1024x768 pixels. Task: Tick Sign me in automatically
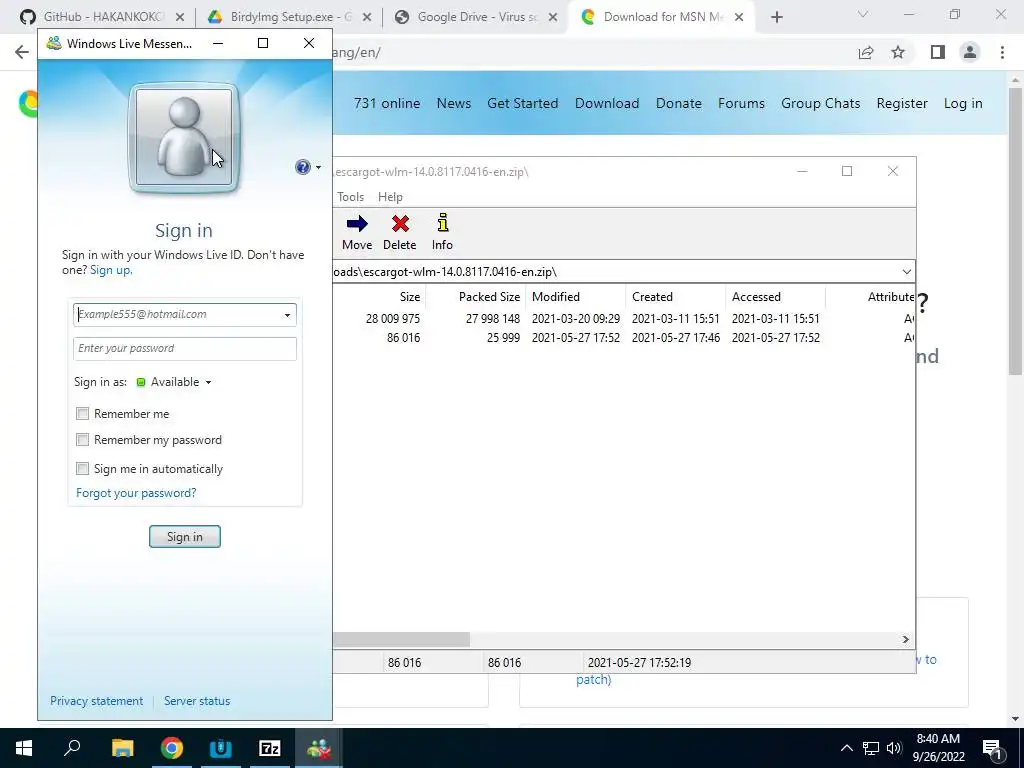coord(82,468)
